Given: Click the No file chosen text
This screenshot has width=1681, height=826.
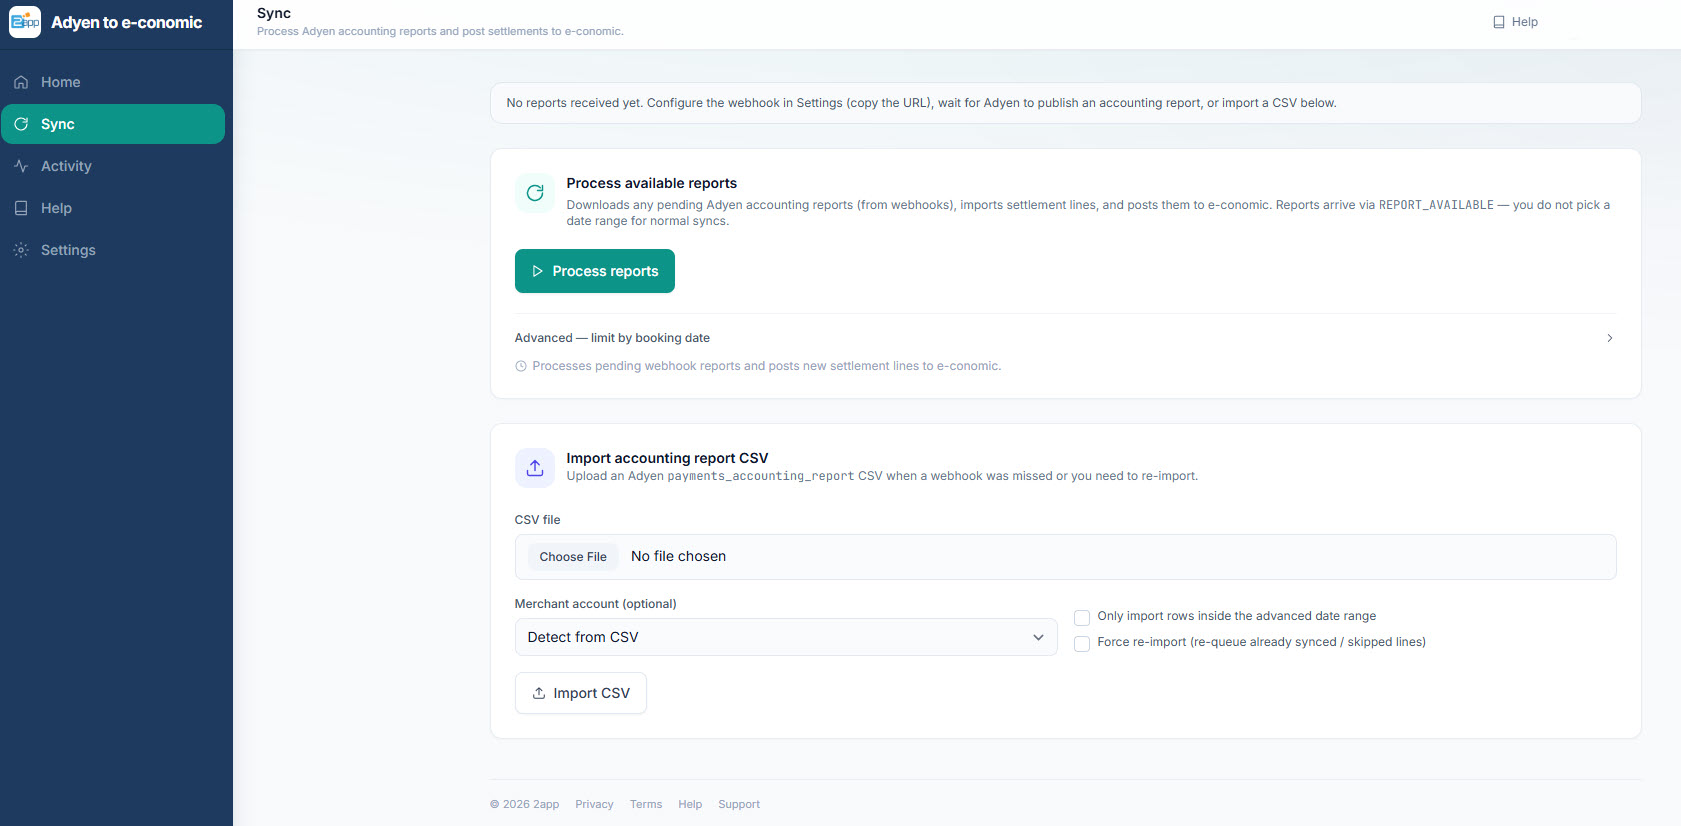Looking at the screenshot, I should pyautogui.click(x=678, y=557).
